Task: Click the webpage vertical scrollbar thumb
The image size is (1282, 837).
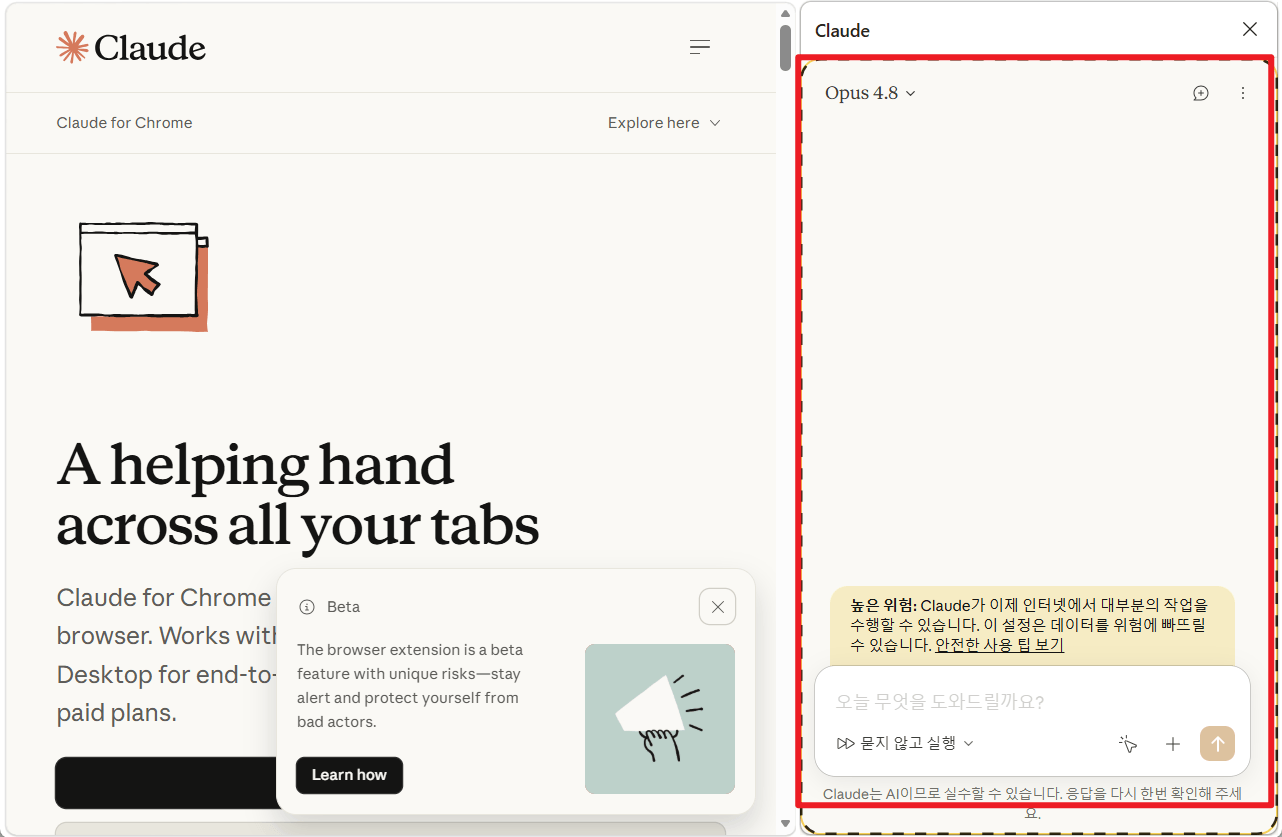Action: coord(785,46)
